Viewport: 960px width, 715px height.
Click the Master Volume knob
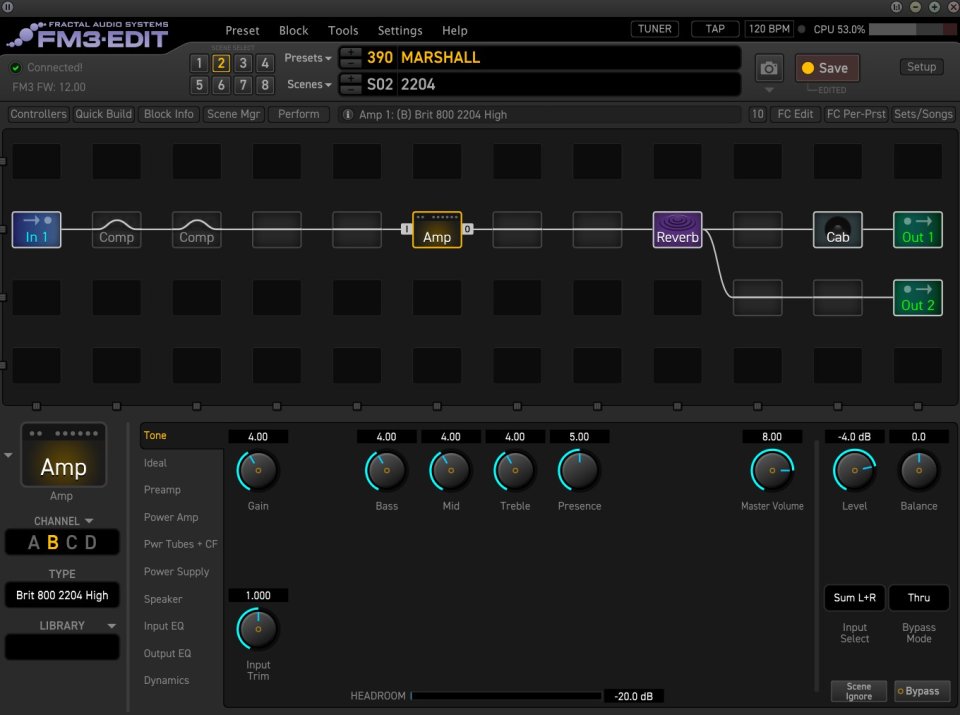pos(772,468)
